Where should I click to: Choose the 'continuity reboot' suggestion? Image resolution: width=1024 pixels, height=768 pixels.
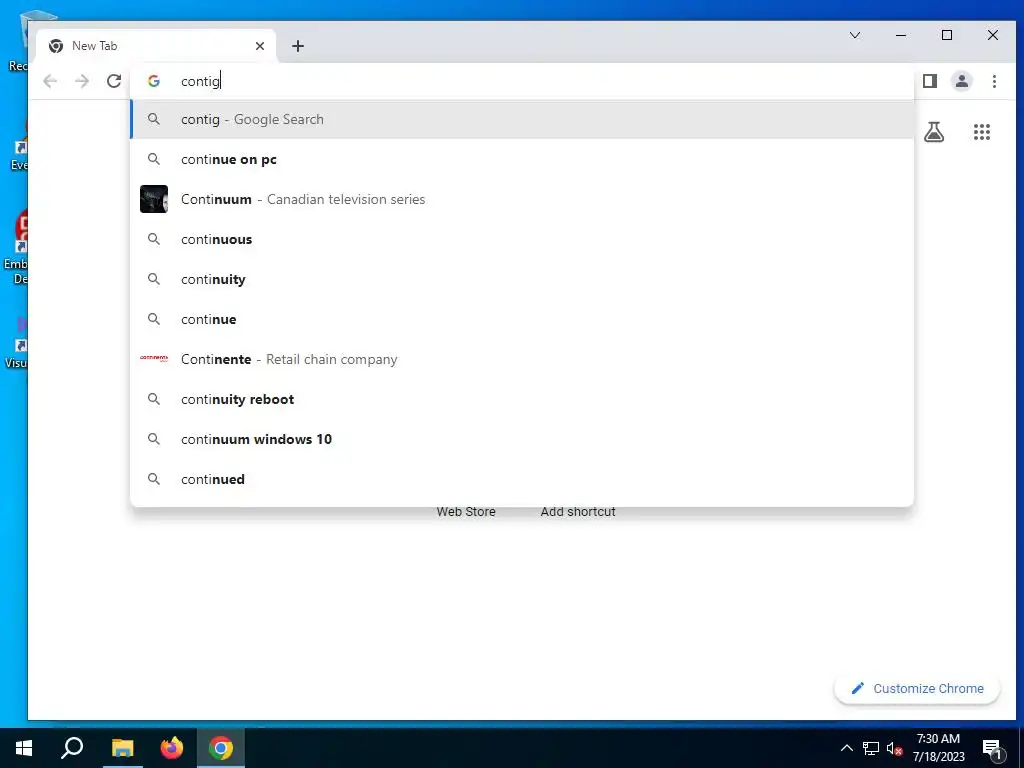tap(522, 399)
